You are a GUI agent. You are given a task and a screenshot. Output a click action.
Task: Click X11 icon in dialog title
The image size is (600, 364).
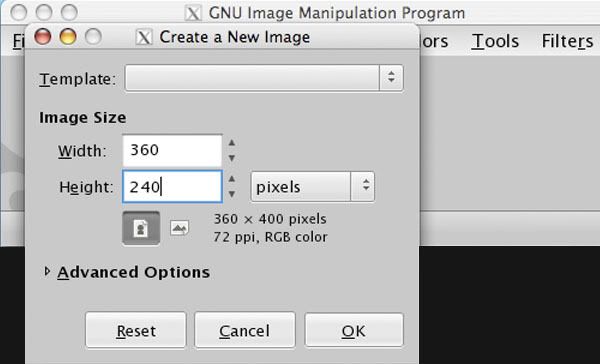pos(144,38)
